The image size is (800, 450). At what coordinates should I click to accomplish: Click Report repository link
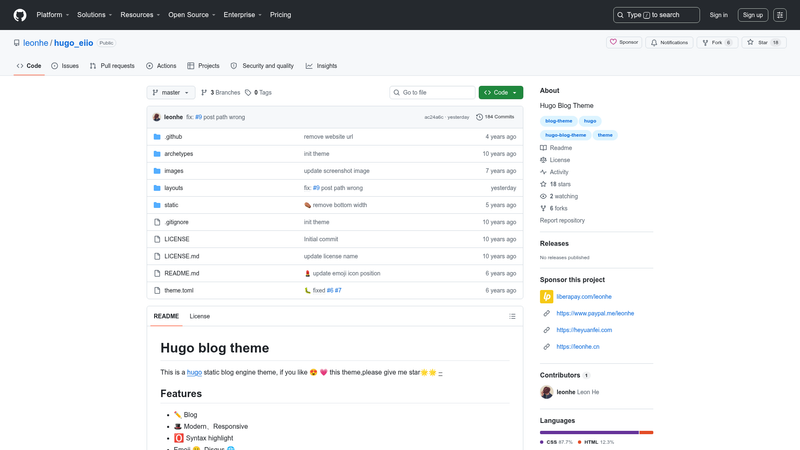point(562,220)
